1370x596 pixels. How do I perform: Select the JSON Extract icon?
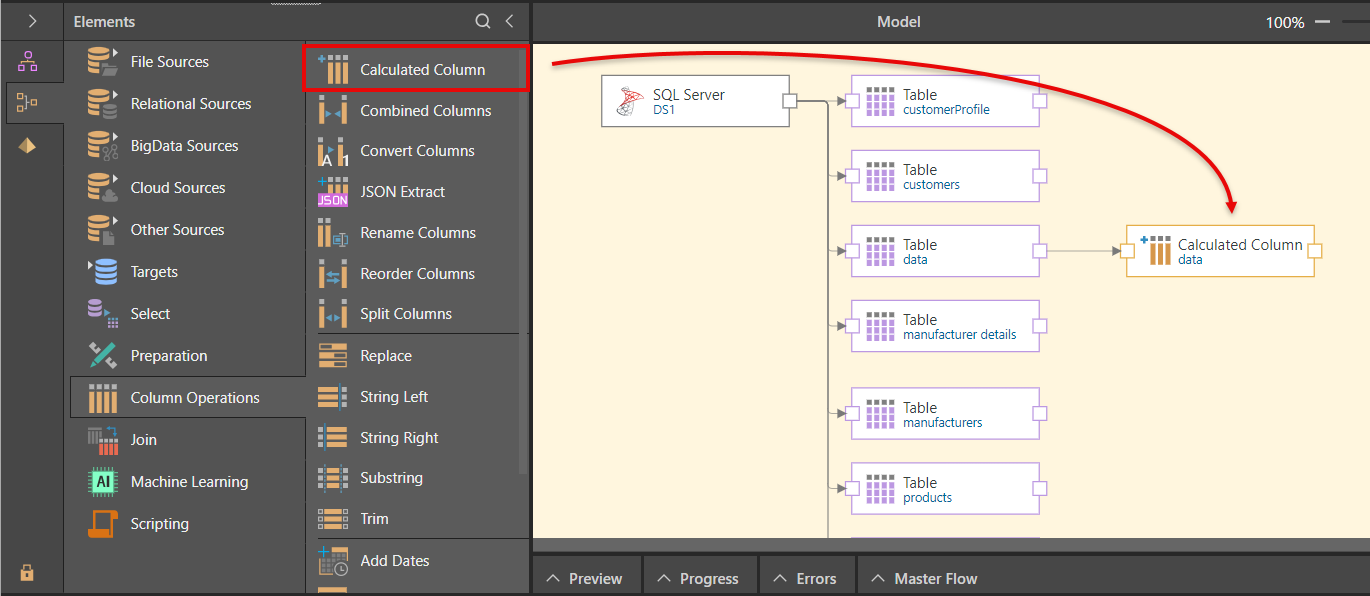(x=333, y=192)
